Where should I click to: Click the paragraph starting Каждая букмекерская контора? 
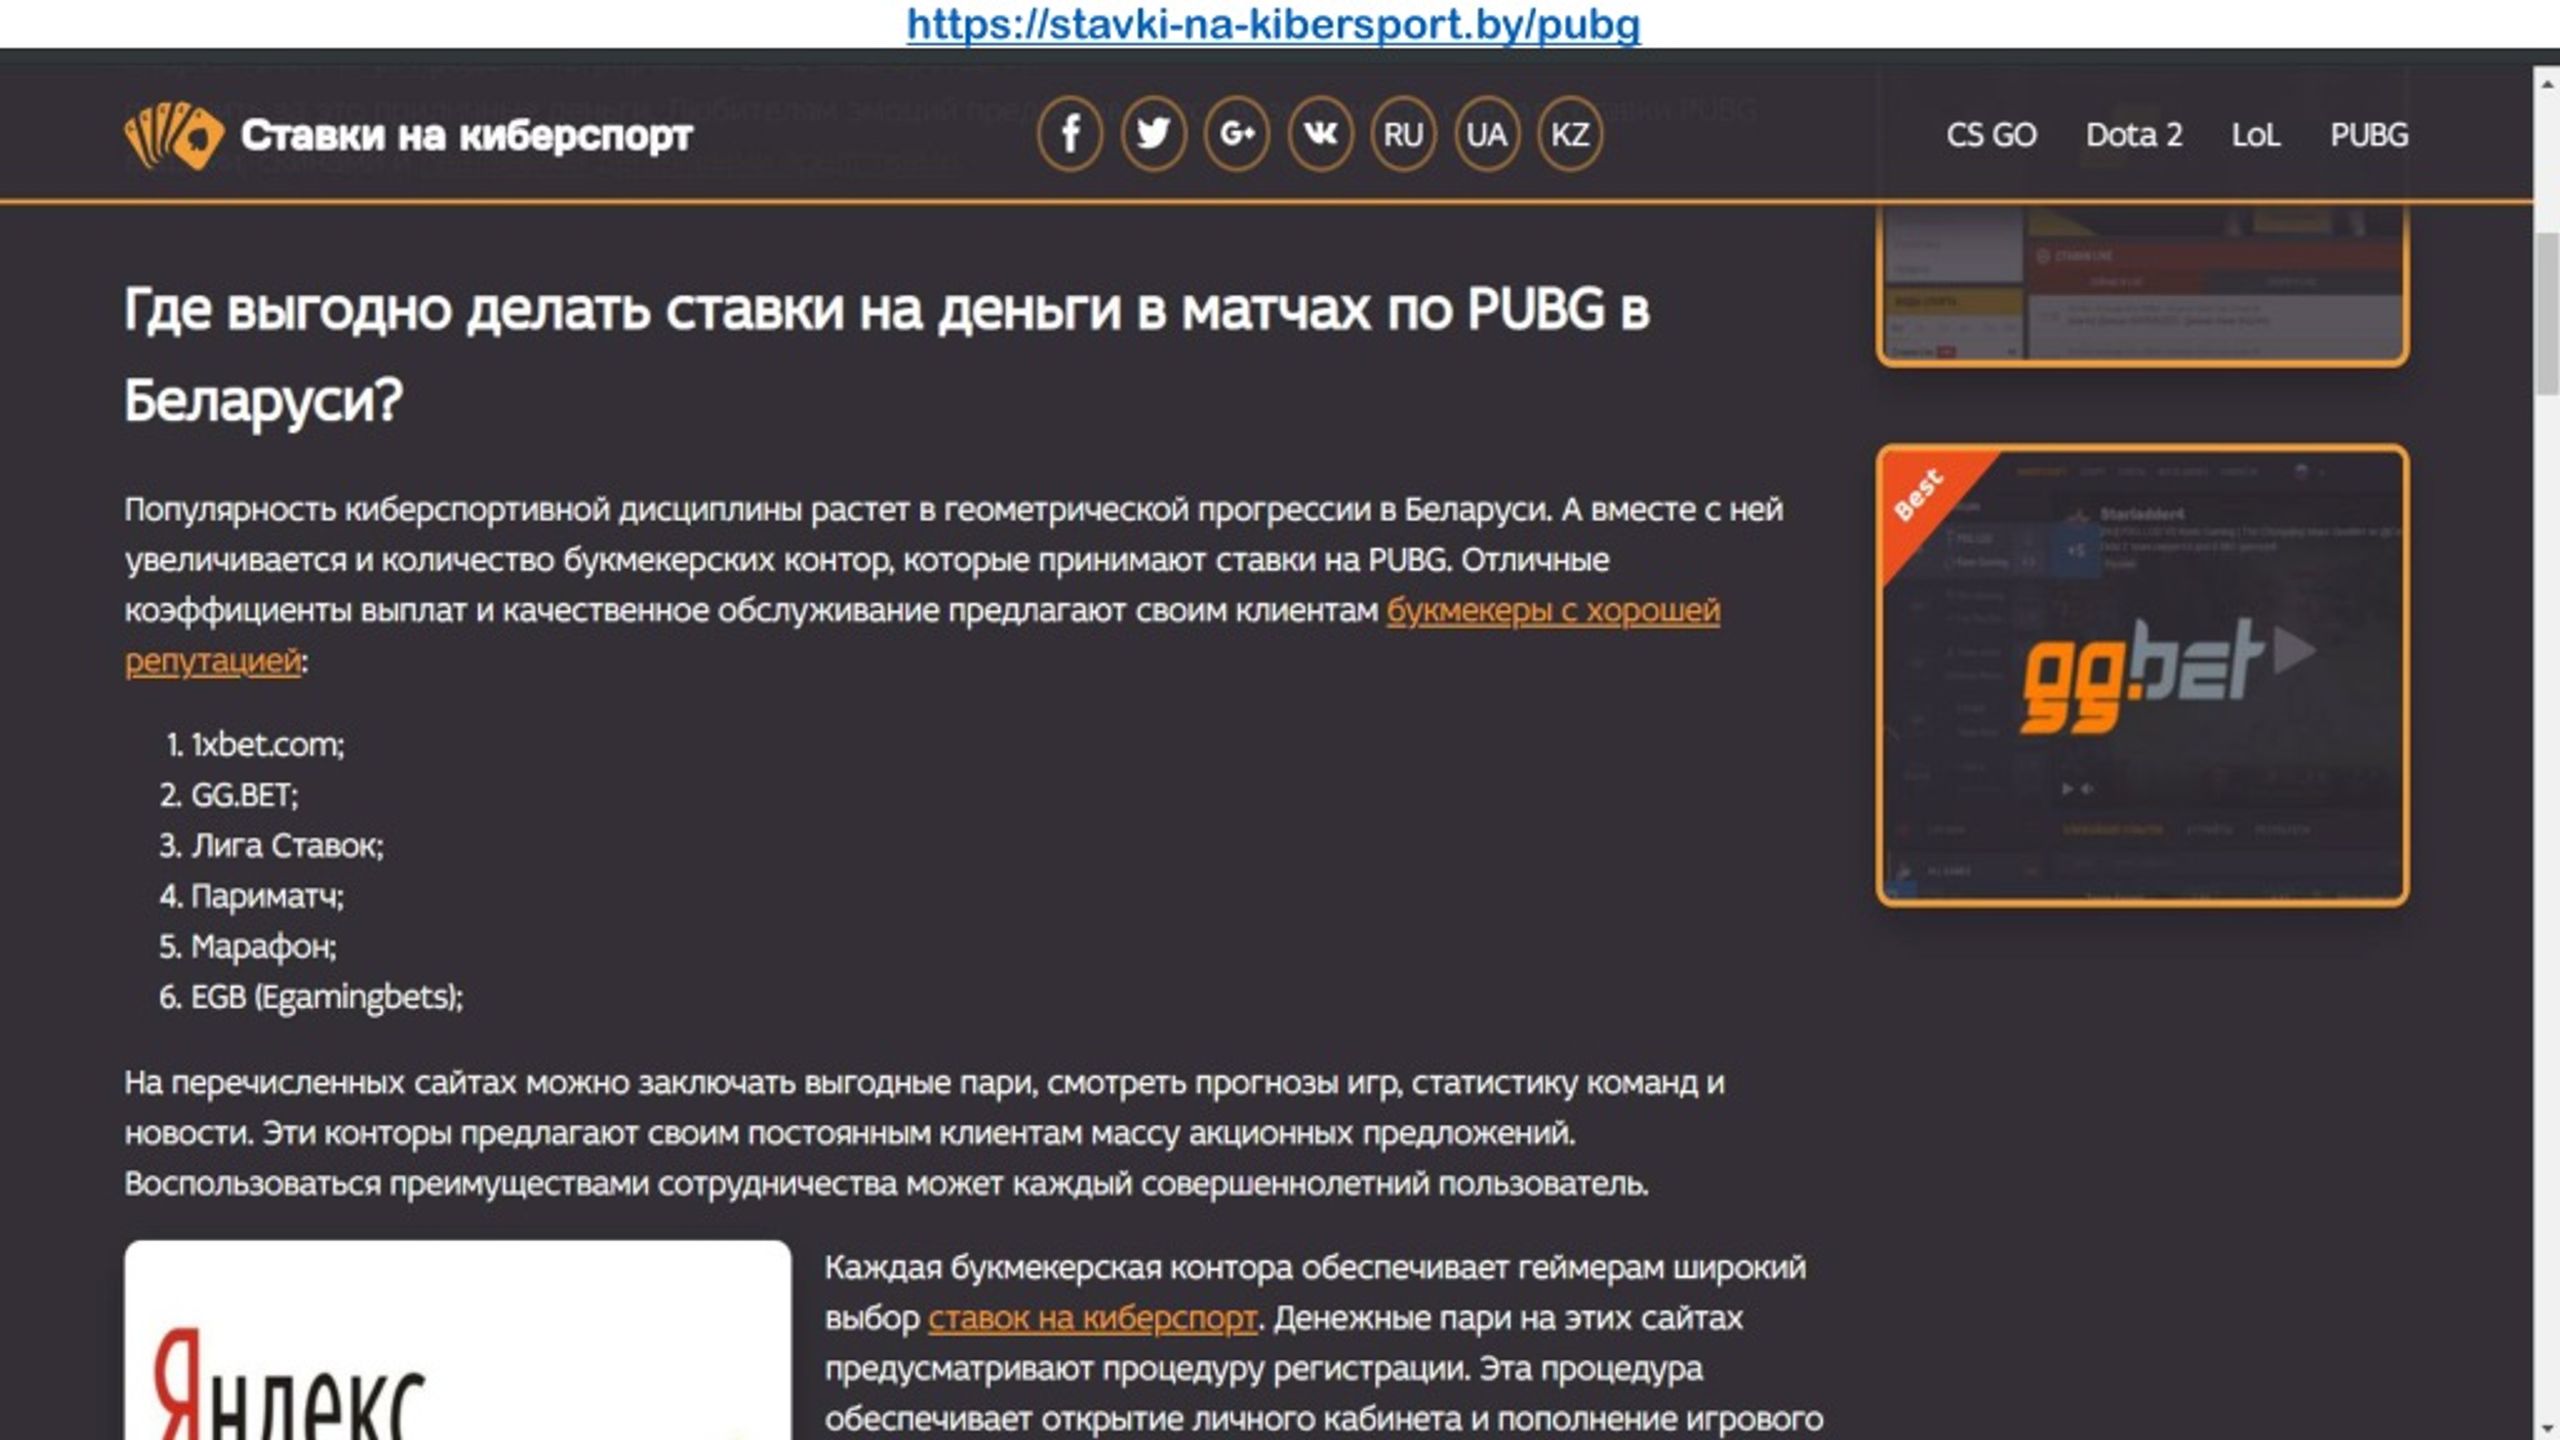[1324, 1343]
